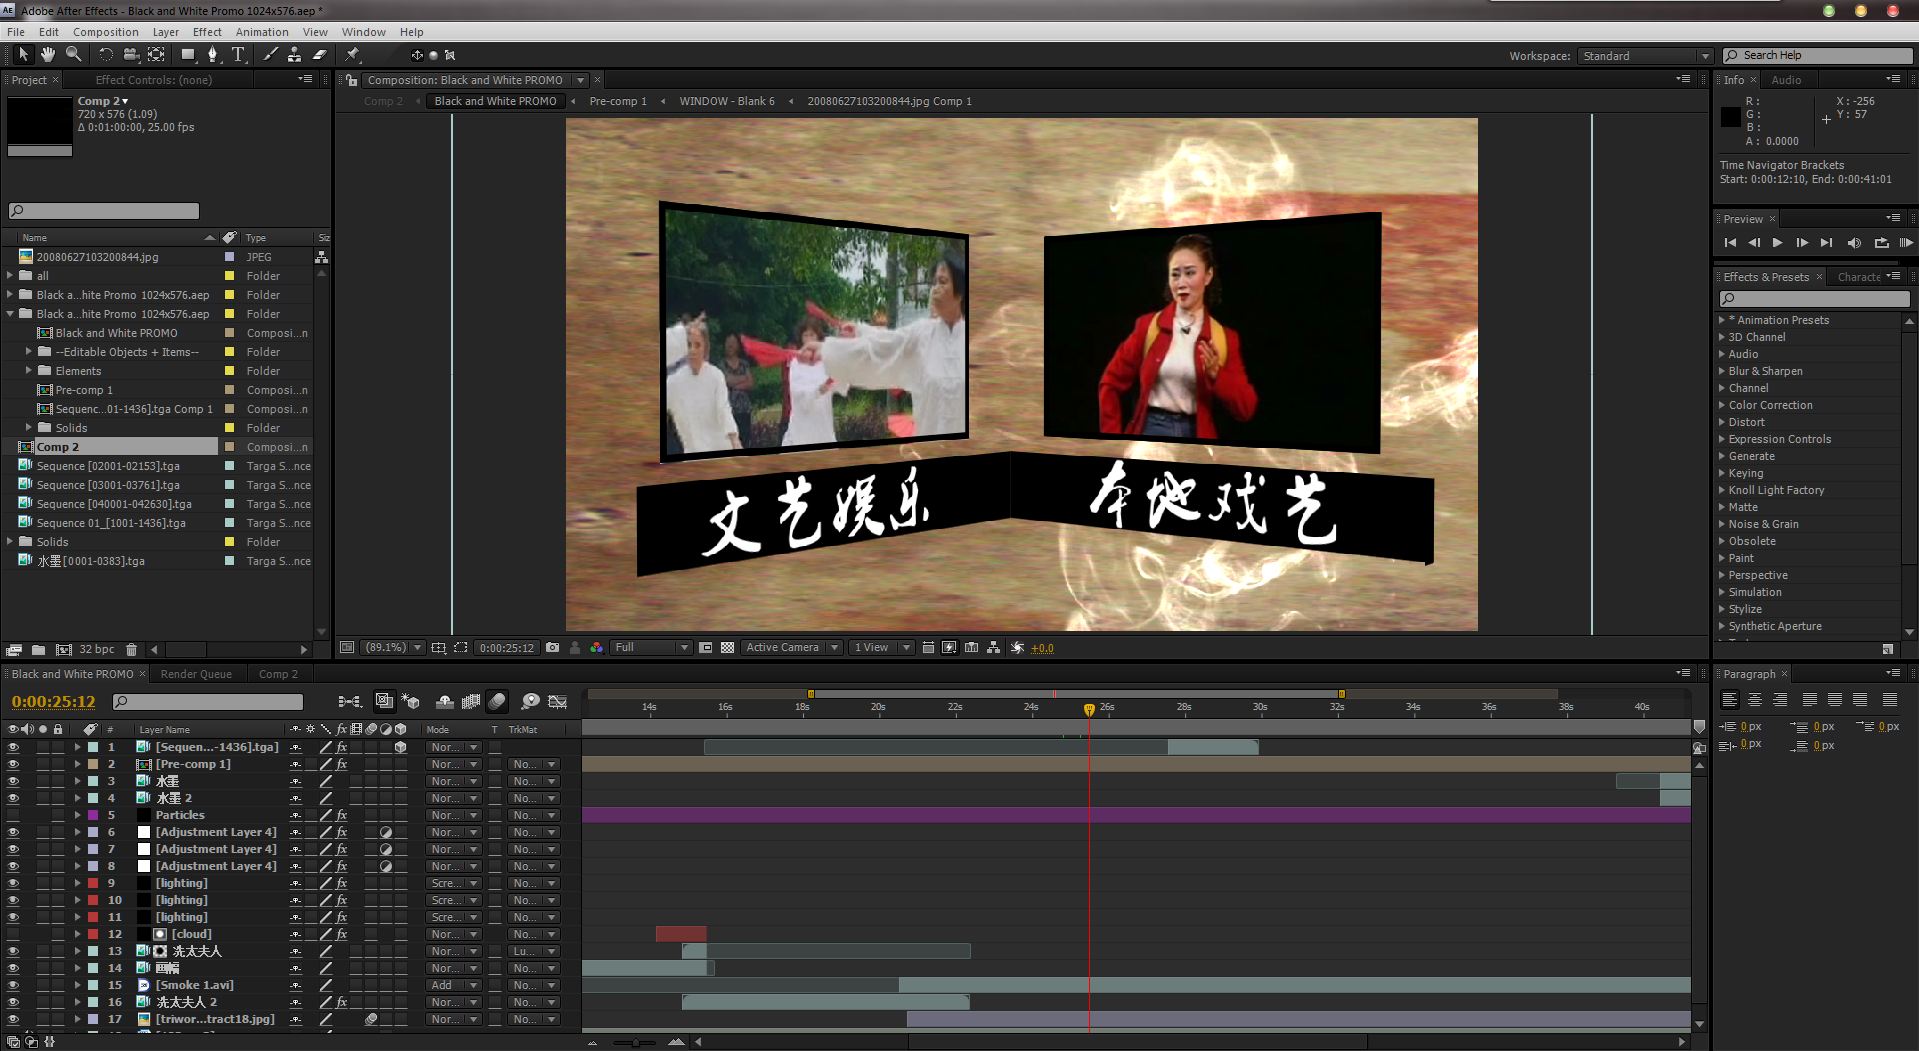Image resolution: width=1919 pixels, height=1051 pixels.
Task: Click the Play button in Preview panel
Action: (1777, 243)
